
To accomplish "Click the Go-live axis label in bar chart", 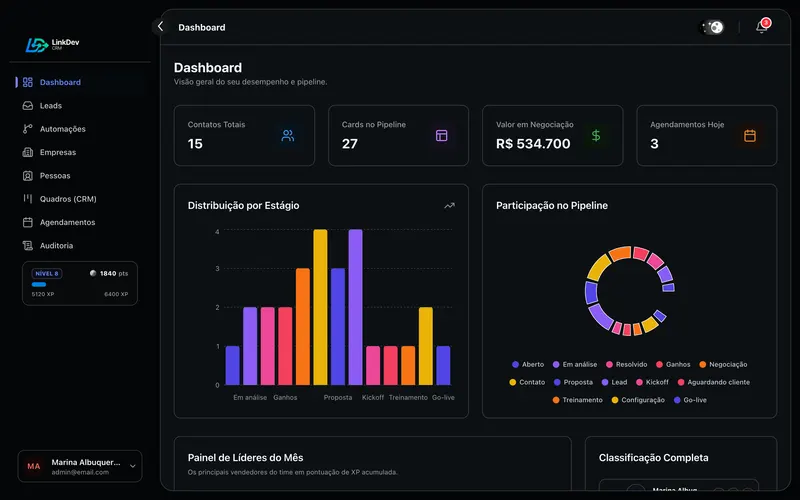I will pyautogui.click(x=443, y=397).
